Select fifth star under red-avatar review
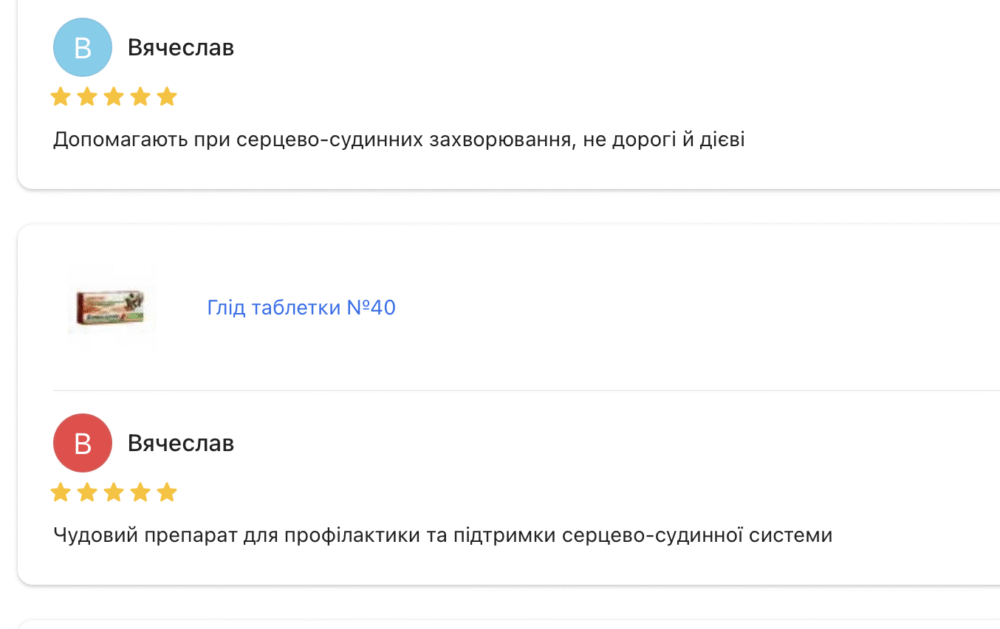This screenshot has width=1000, height=629. [167, 492]
